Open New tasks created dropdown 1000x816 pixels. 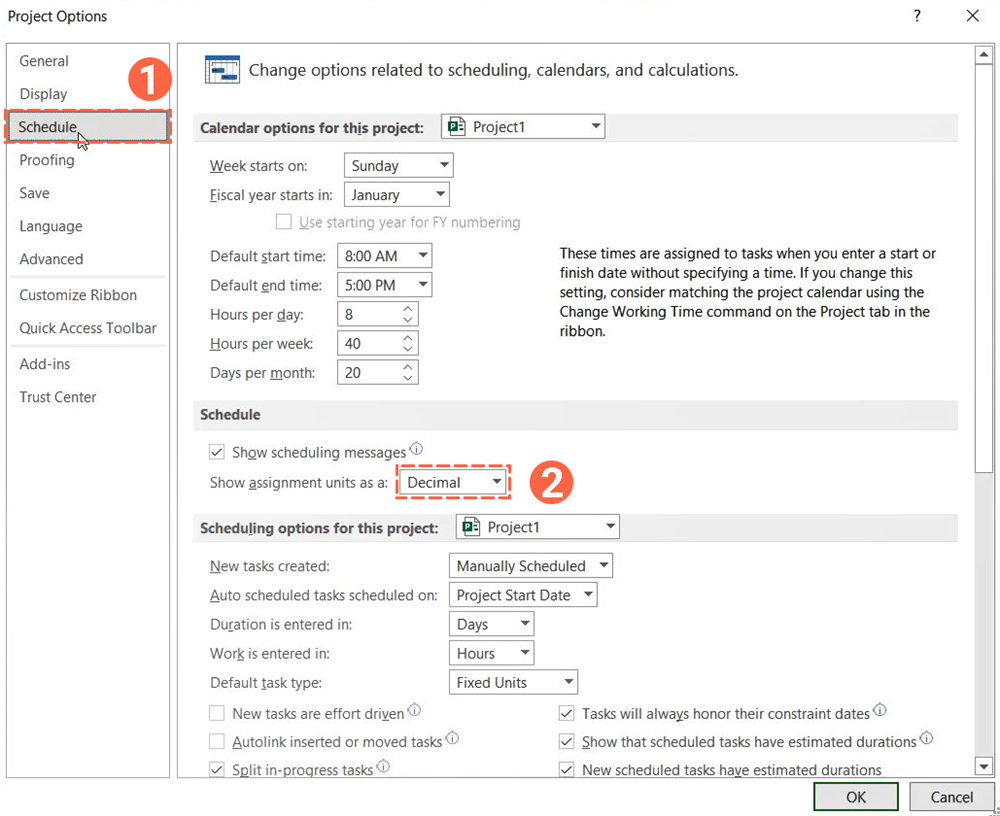click(531, 566)
